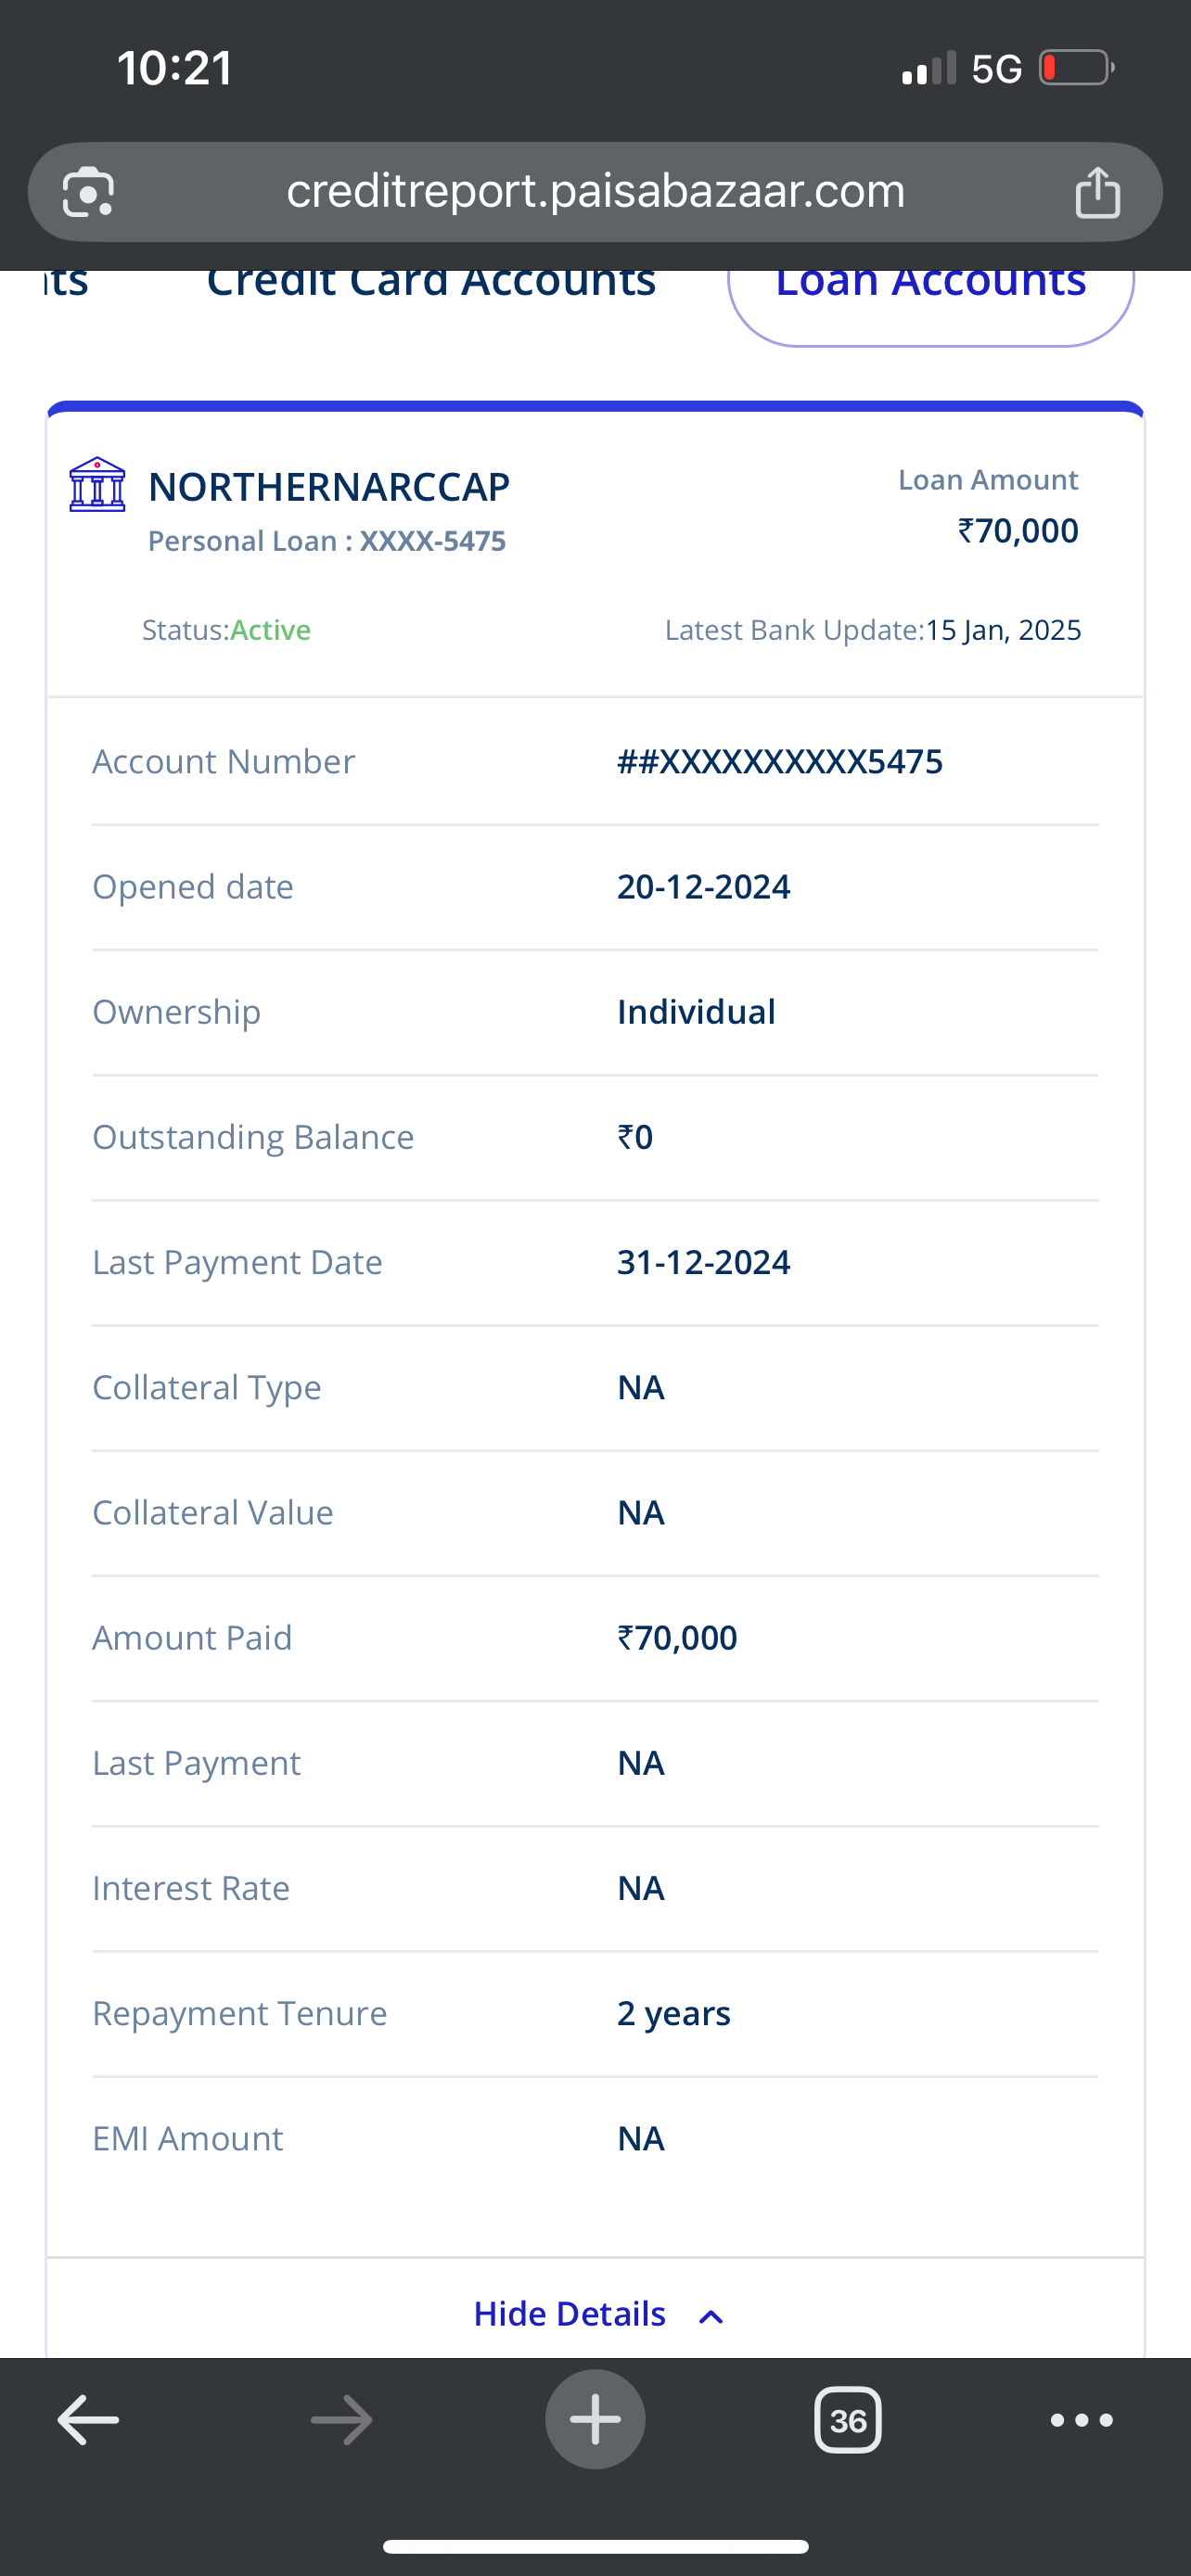Tap the Active status label
The image size is (1191, 2576).
pos(270,630)
